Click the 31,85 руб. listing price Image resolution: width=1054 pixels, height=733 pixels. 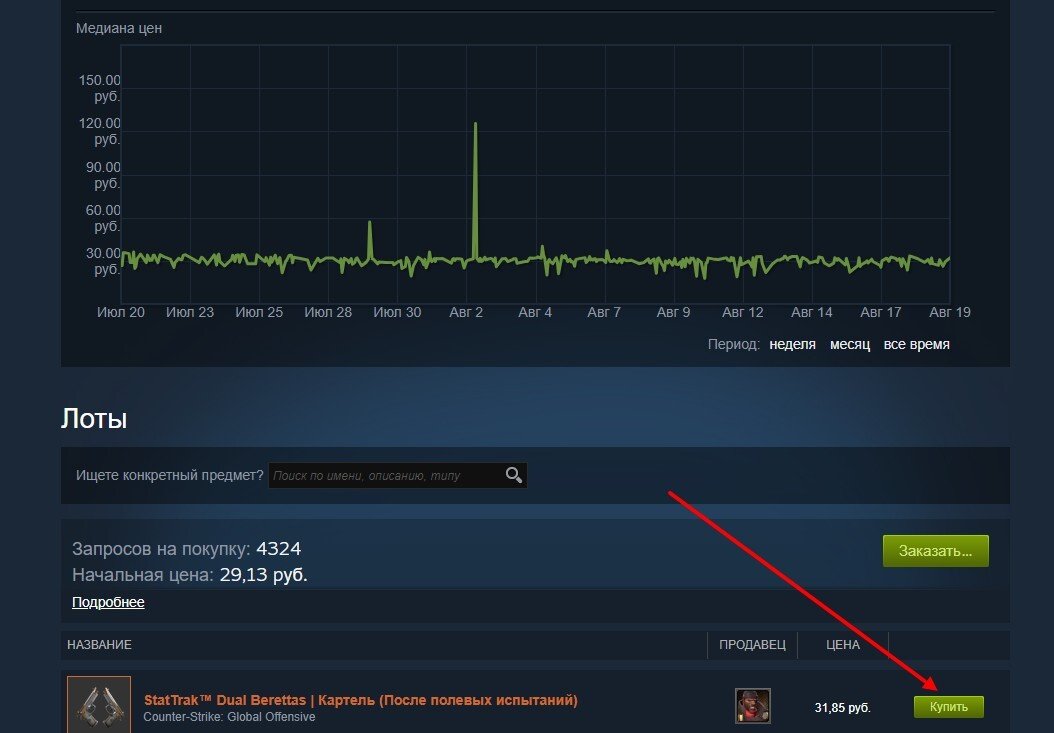click(x=842, y=707)
